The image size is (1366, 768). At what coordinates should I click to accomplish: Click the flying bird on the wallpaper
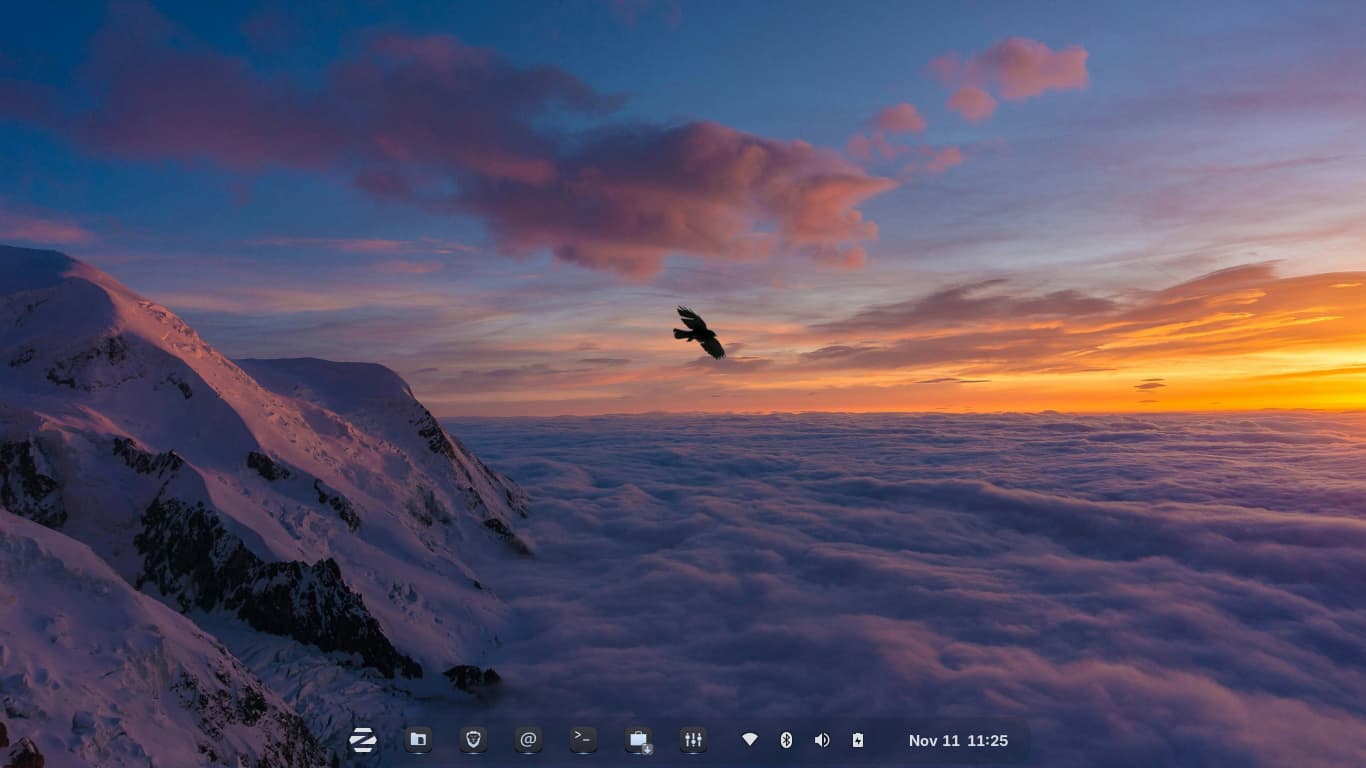pos(699,333)
